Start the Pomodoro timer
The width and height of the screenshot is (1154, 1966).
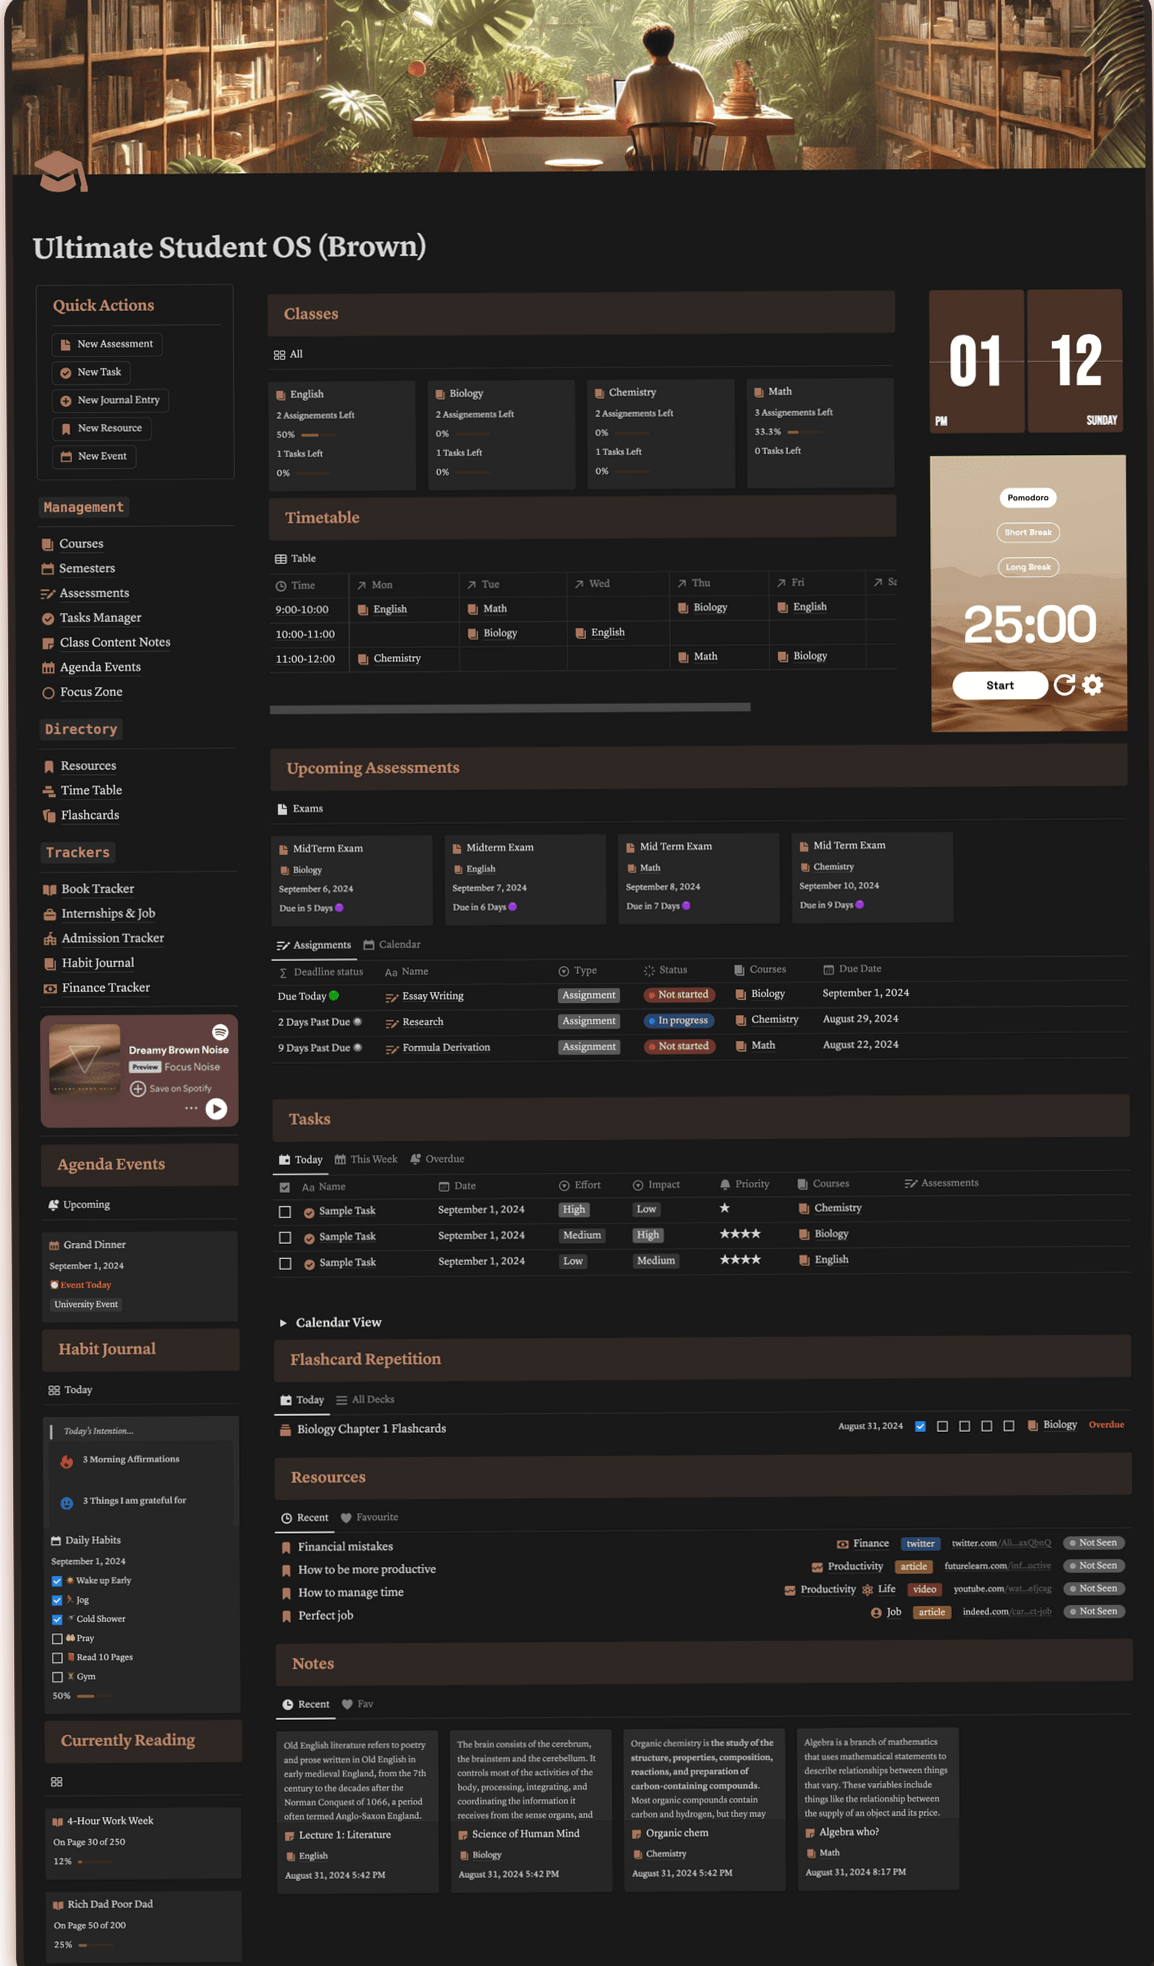coord(1000,685)
